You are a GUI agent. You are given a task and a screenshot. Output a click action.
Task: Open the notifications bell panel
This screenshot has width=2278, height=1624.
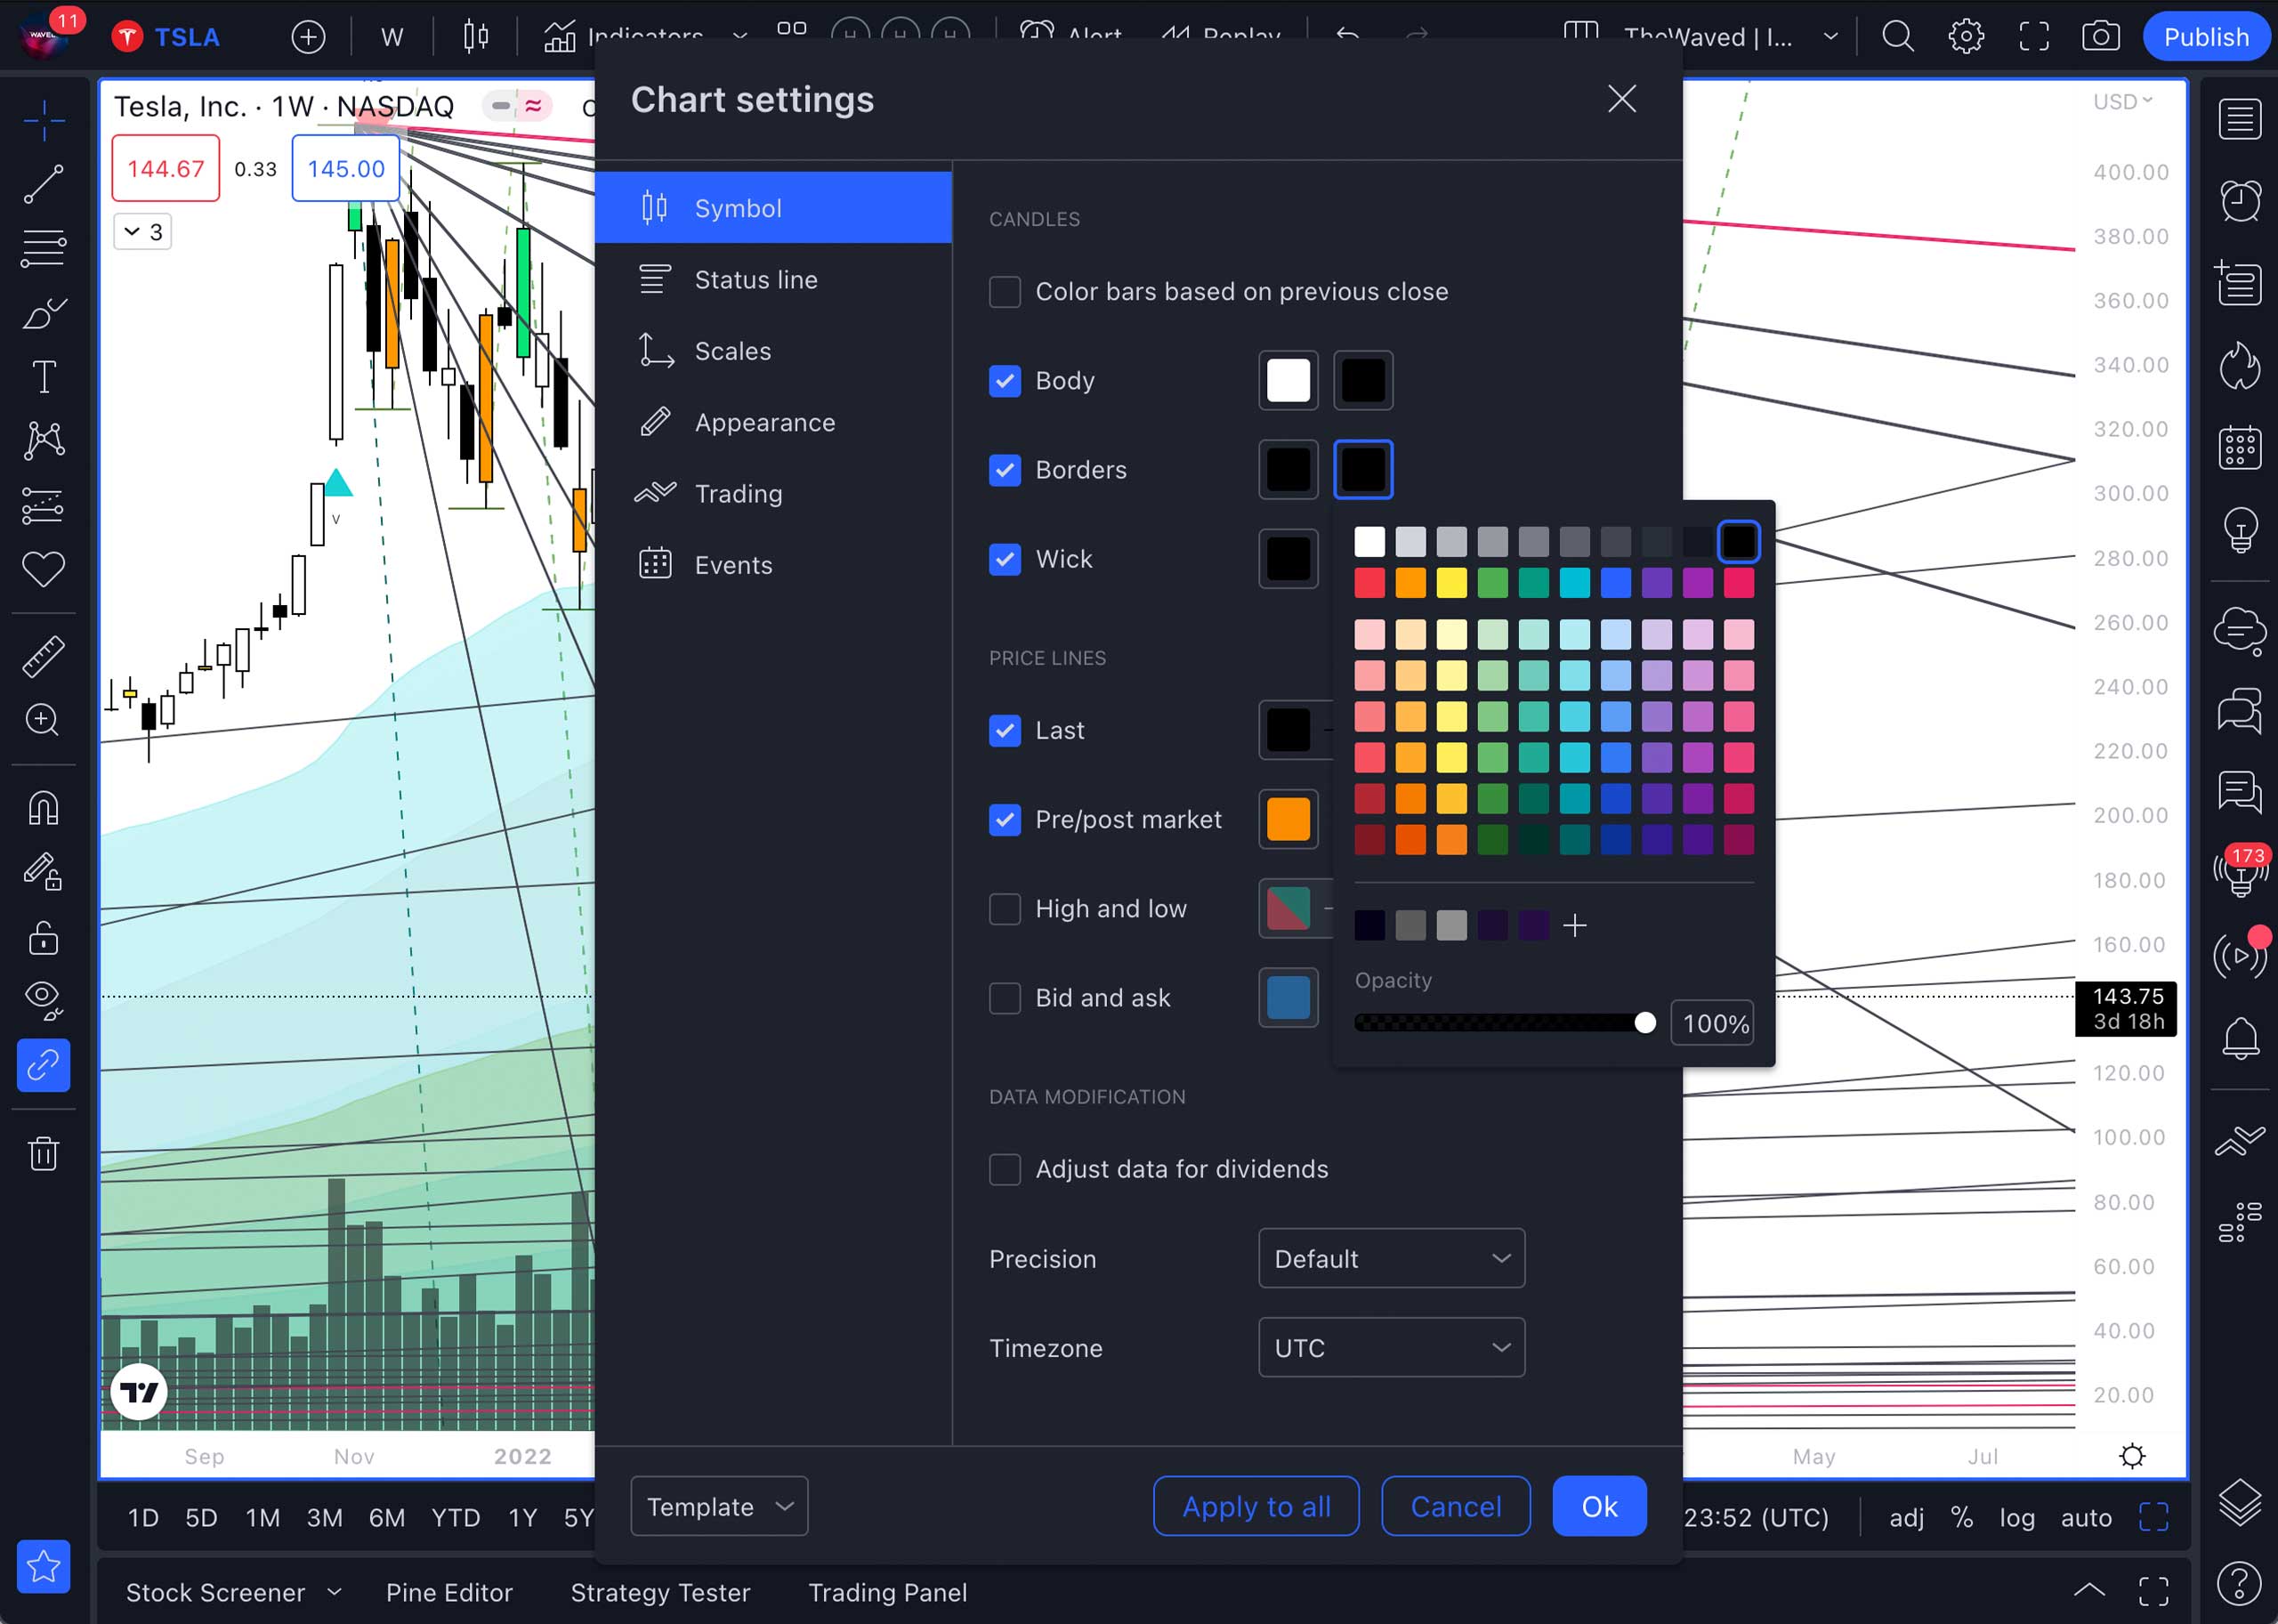tap(2239, 1038)
